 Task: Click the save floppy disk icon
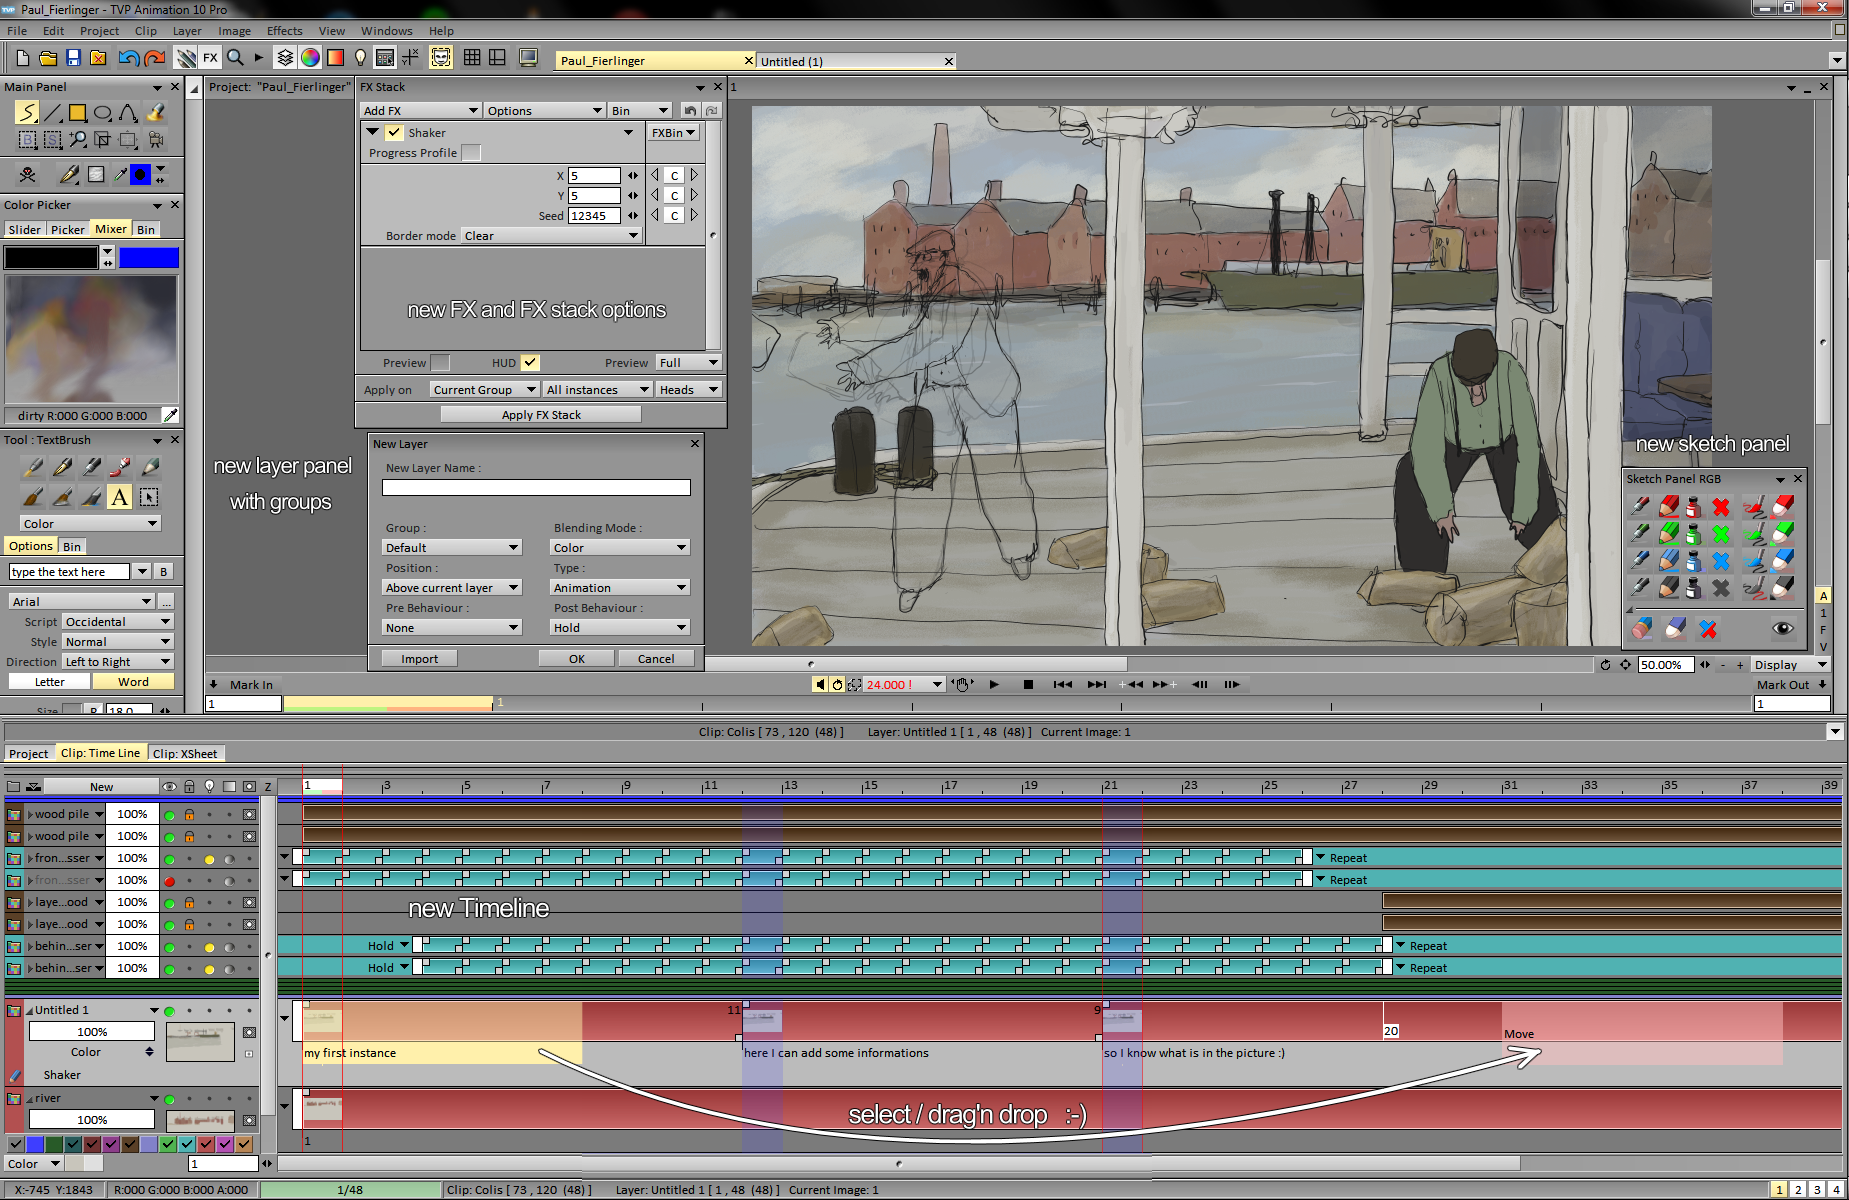coord(73,58)
